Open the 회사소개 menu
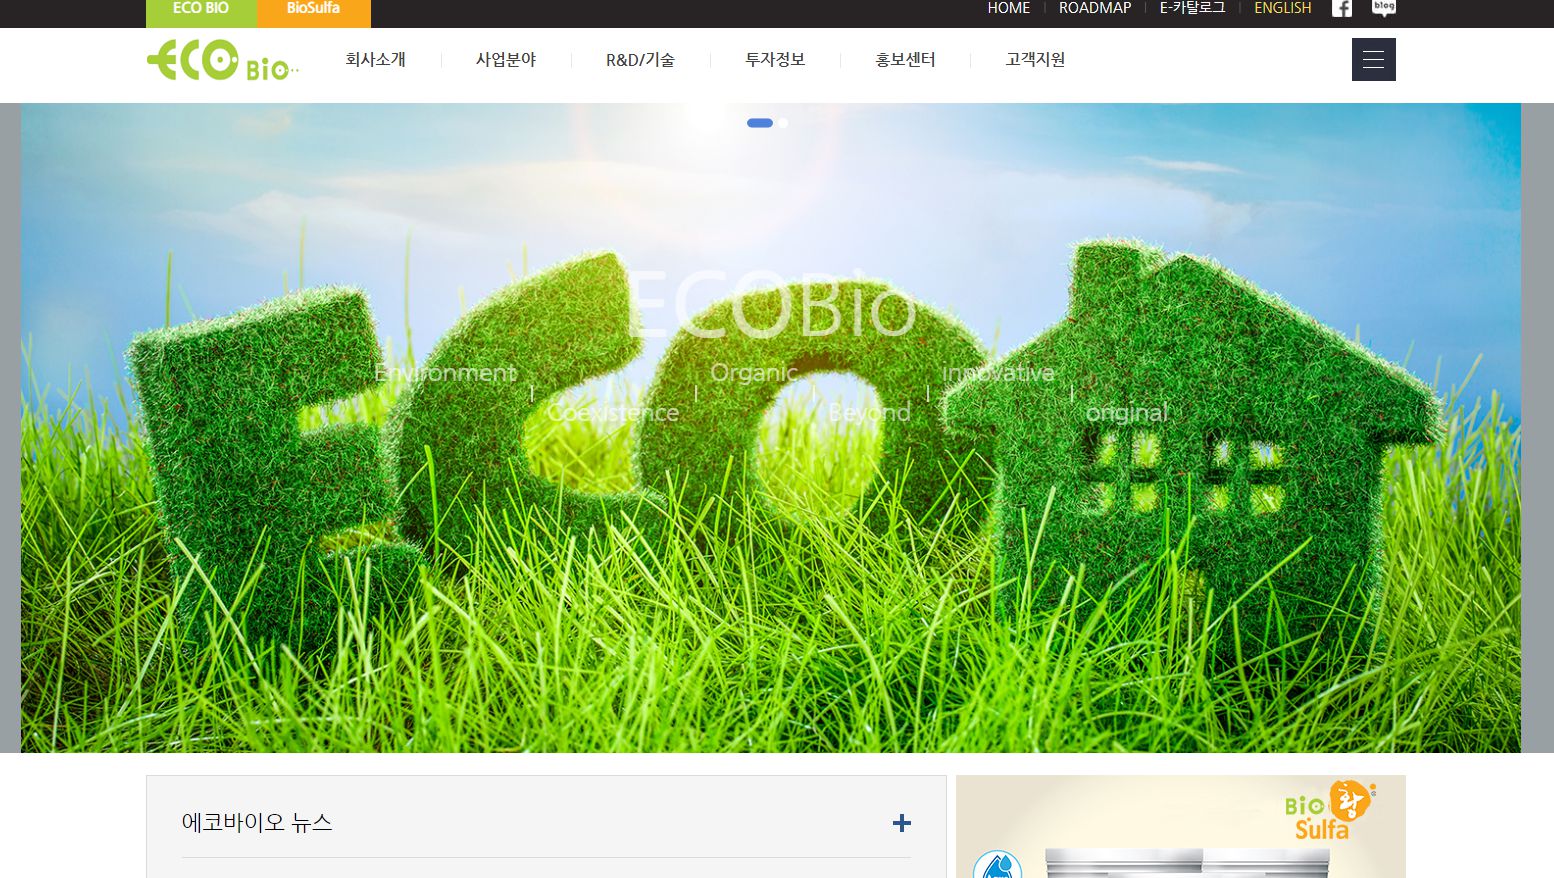1554x878 pixels. pyautogui.click(x=375, y=60)
